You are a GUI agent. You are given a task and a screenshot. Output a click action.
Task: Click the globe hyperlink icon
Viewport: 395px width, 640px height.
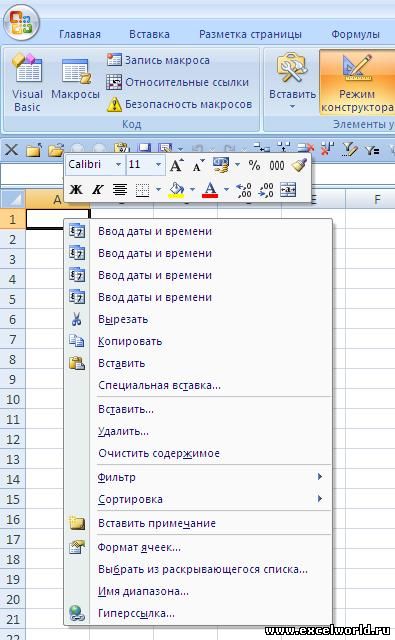pos(77,613)
